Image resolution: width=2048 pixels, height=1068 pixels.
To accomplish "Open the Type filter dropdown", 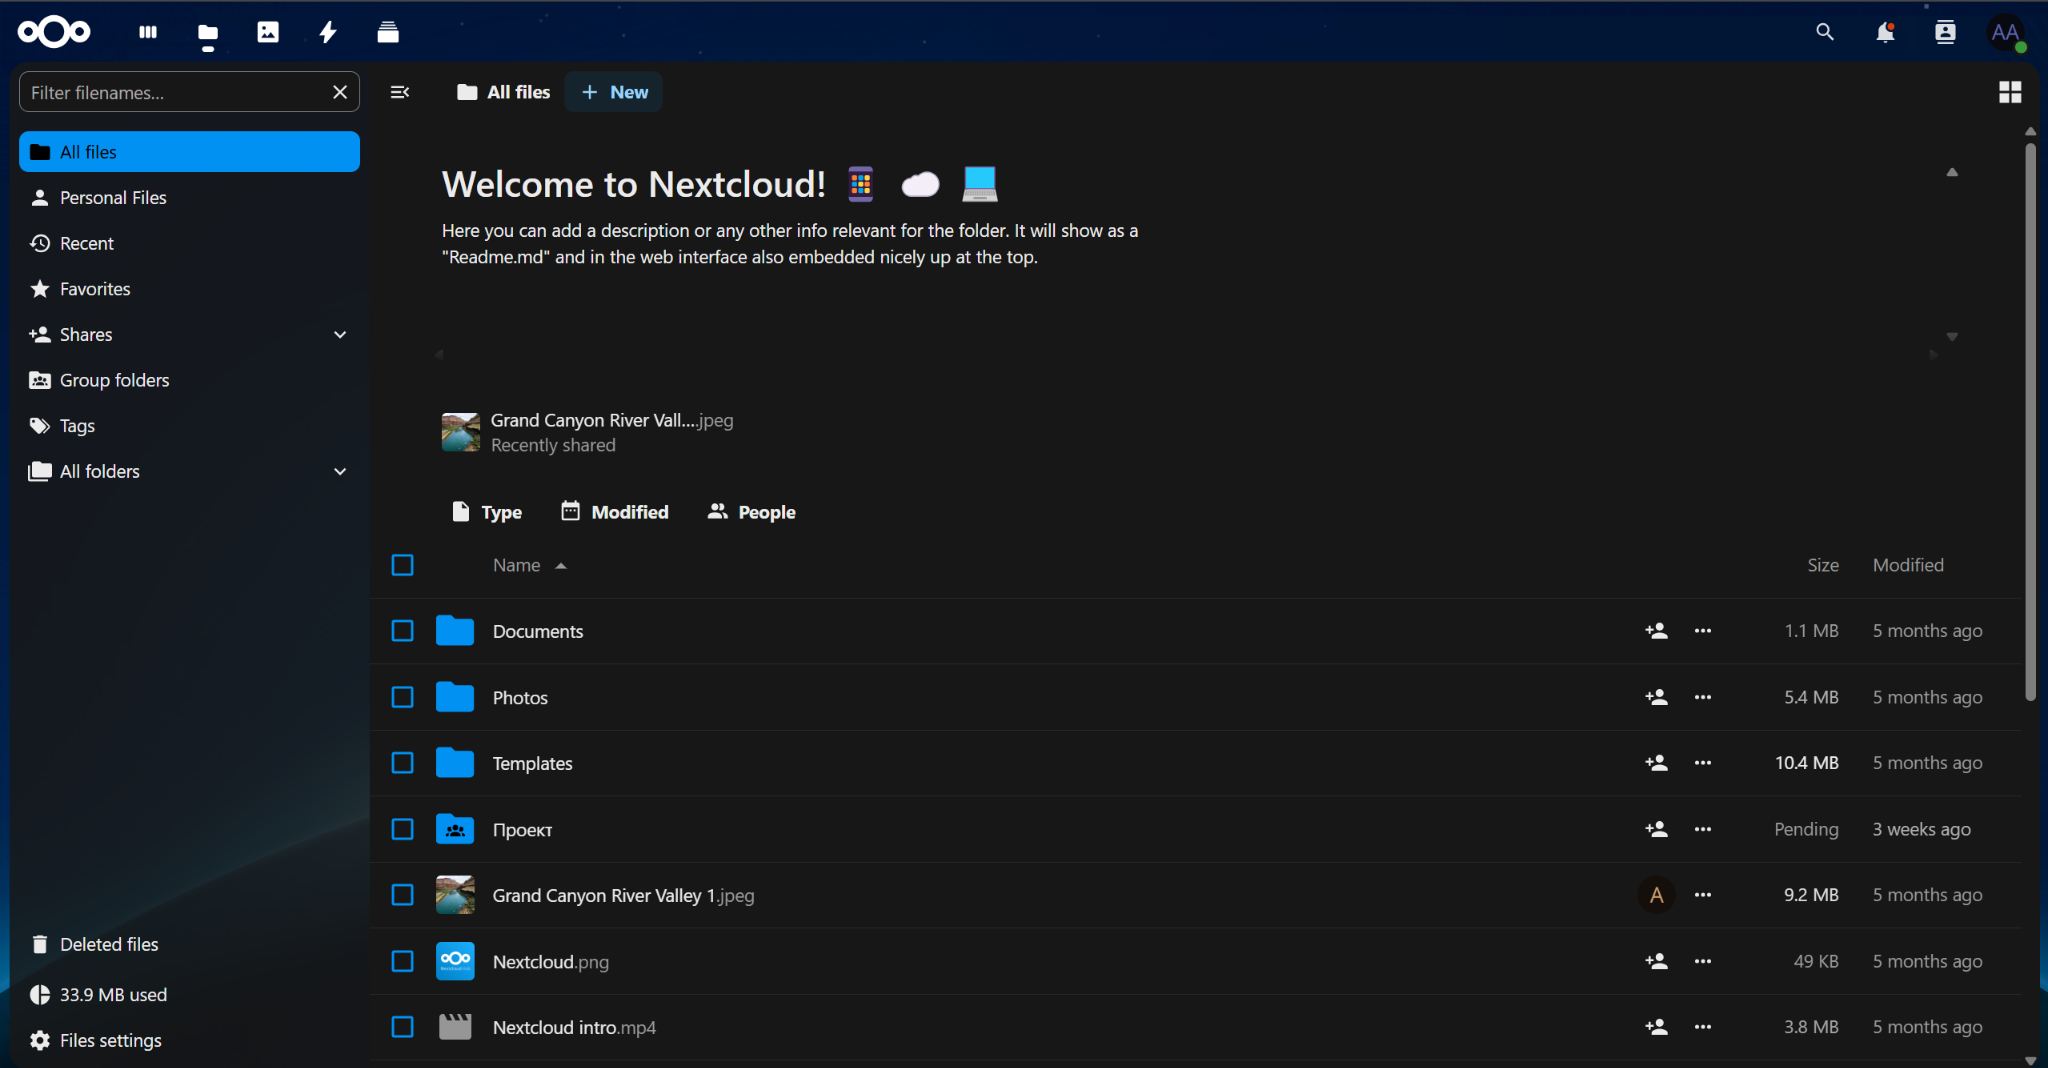I will coord(487,512).
